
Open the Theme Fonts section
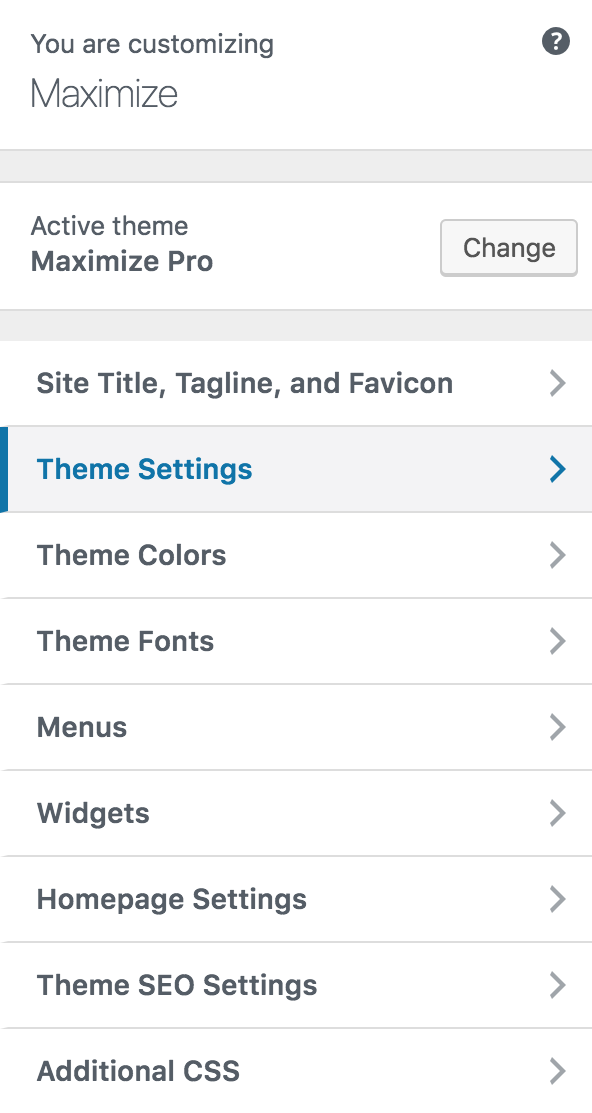[x=296, y=641]
